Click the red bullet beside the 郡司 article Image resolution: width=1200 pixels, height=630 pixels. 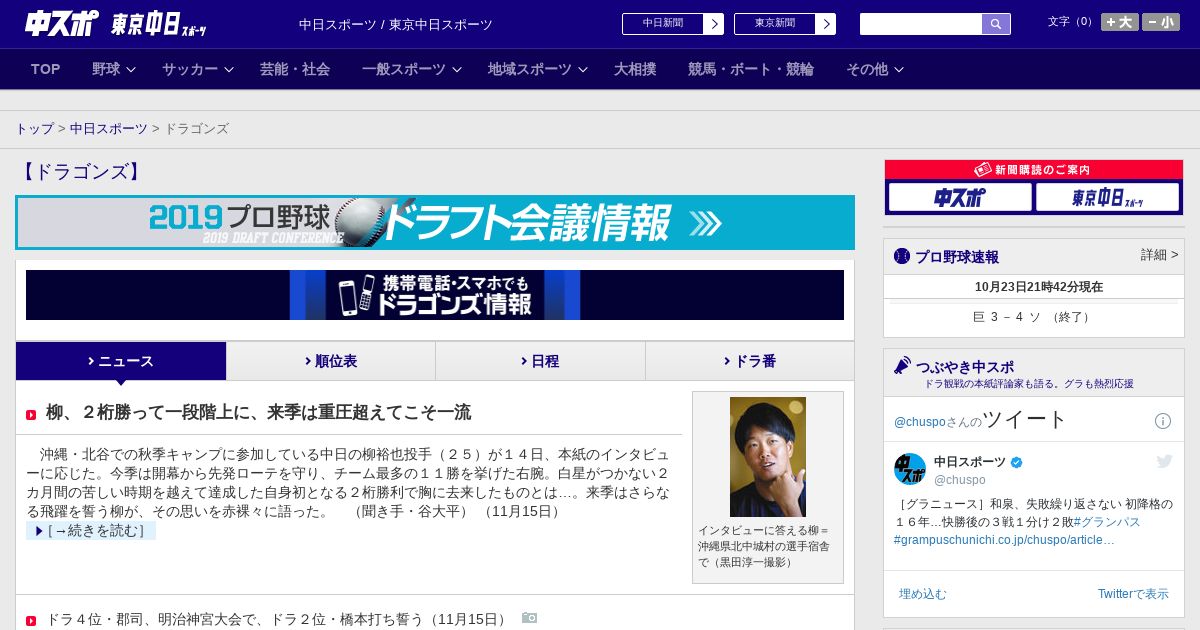[x=31, y=621]
